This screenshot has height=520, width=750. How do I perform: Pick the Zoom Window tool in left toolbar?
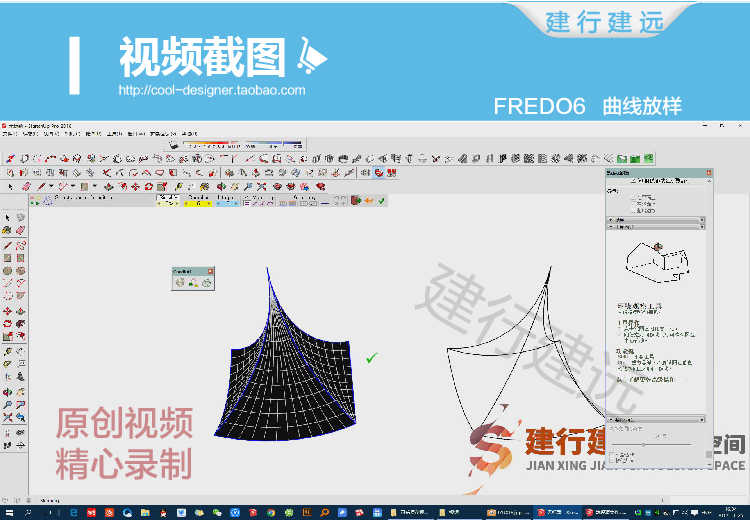click(20, 405)
